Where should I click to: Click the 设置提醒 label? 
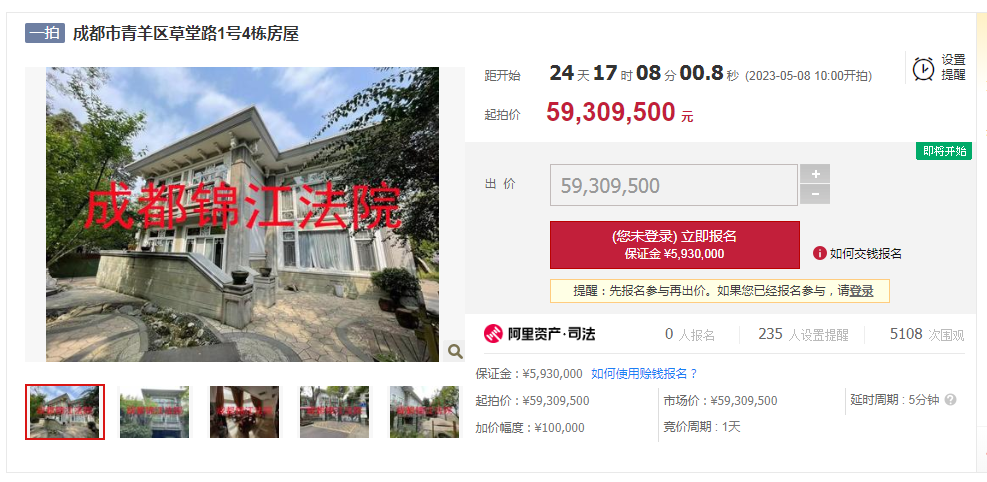(953, 67)
